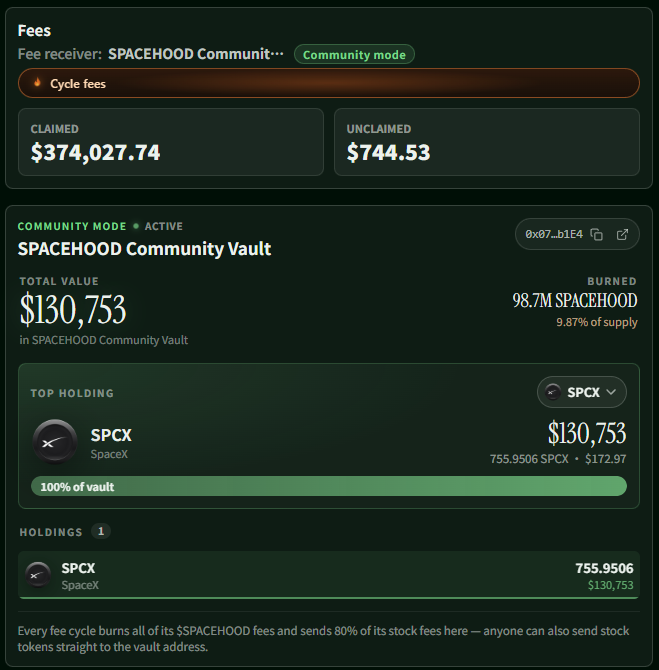Run the Cycle fees button
Image resolution: width=659 pixels, height=670 pixels.
coord(329,83)
